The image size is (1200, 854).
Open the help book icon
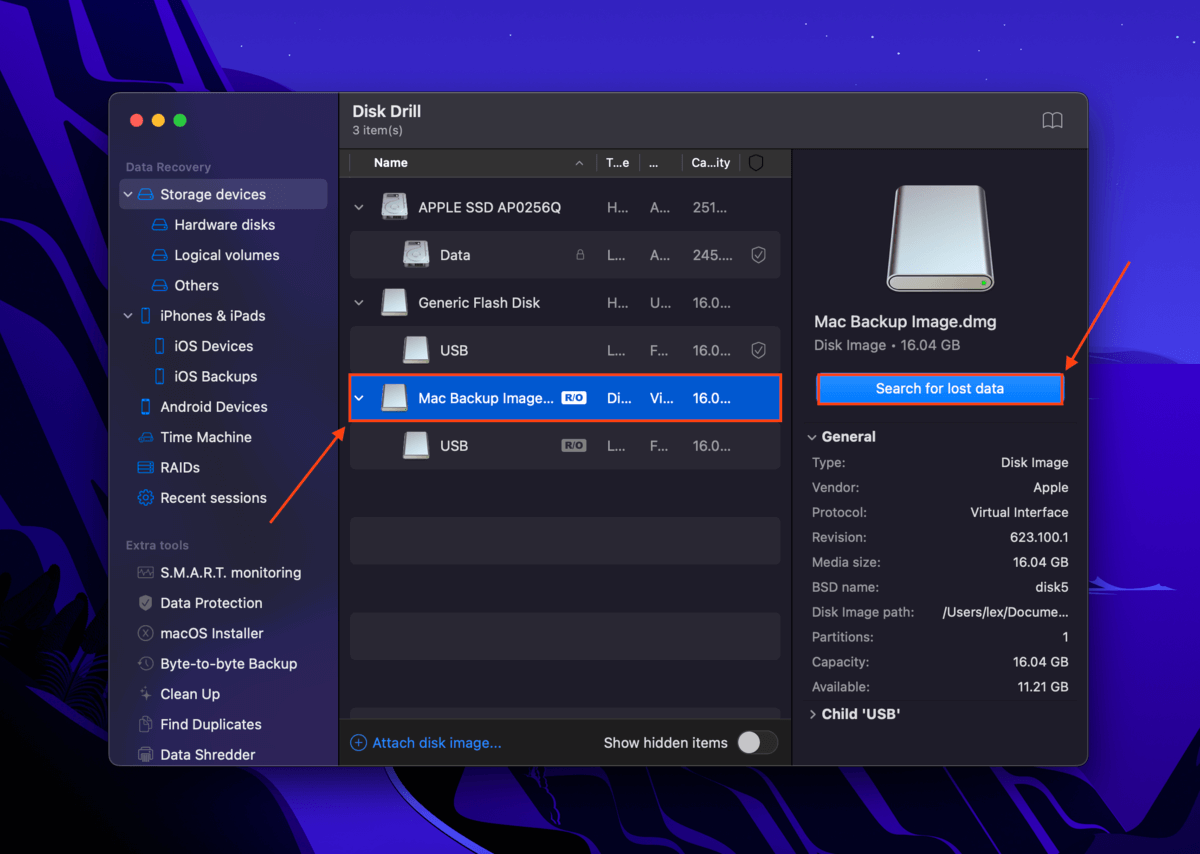point(1052,120)
